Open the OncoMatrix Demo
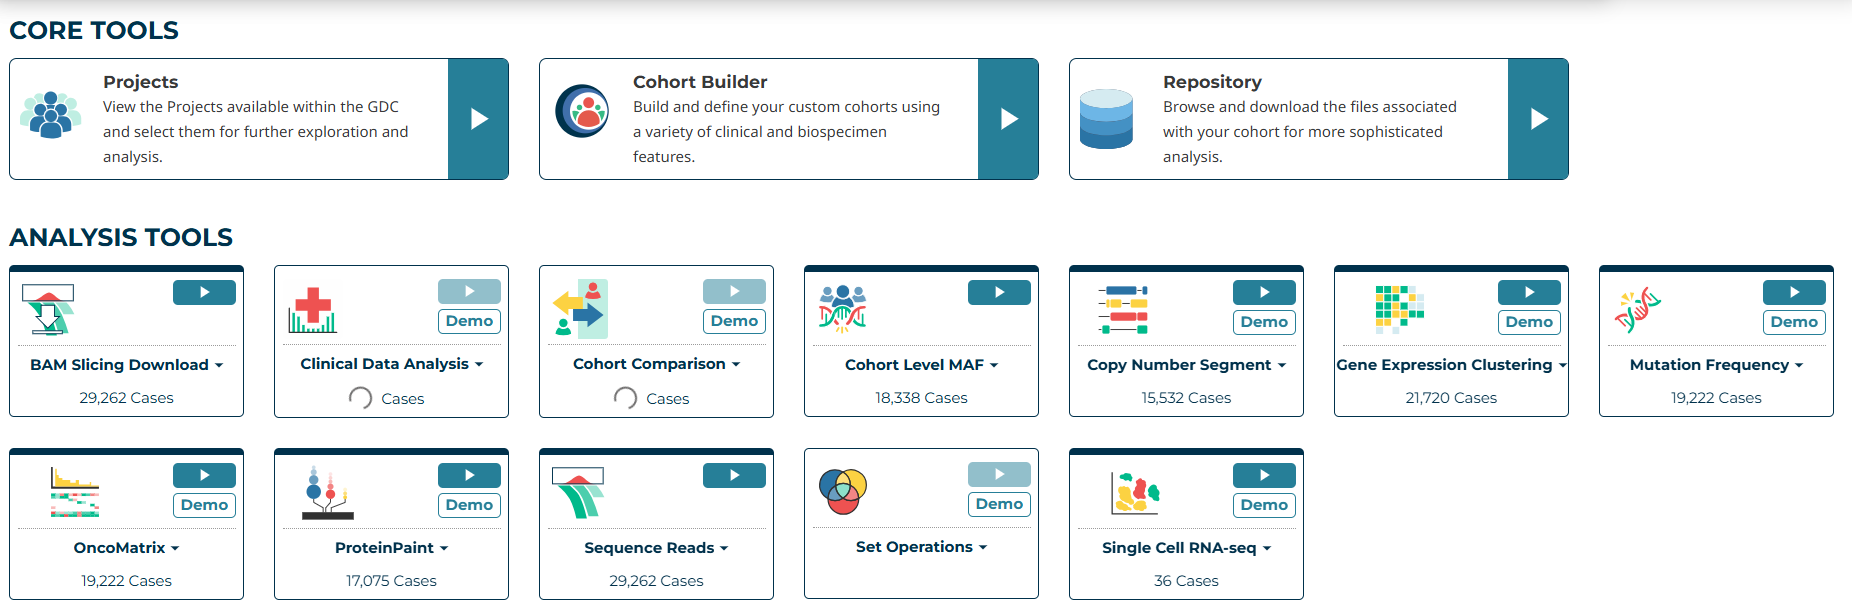 coord(204,505)
